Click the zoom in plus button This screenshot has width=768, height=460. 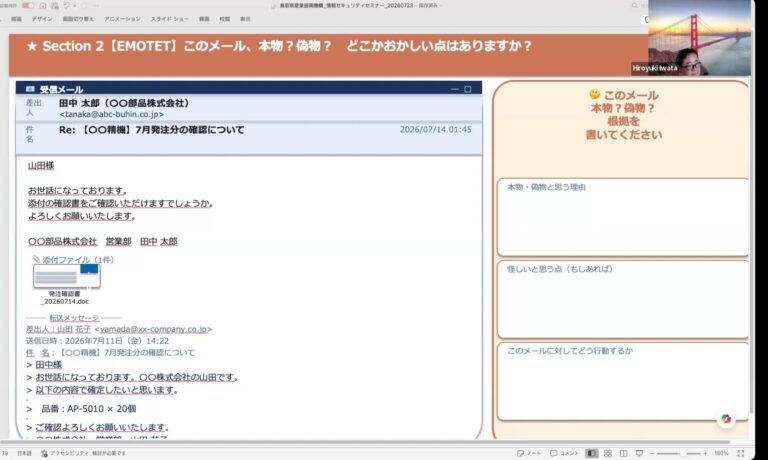(x=705, y=453)
